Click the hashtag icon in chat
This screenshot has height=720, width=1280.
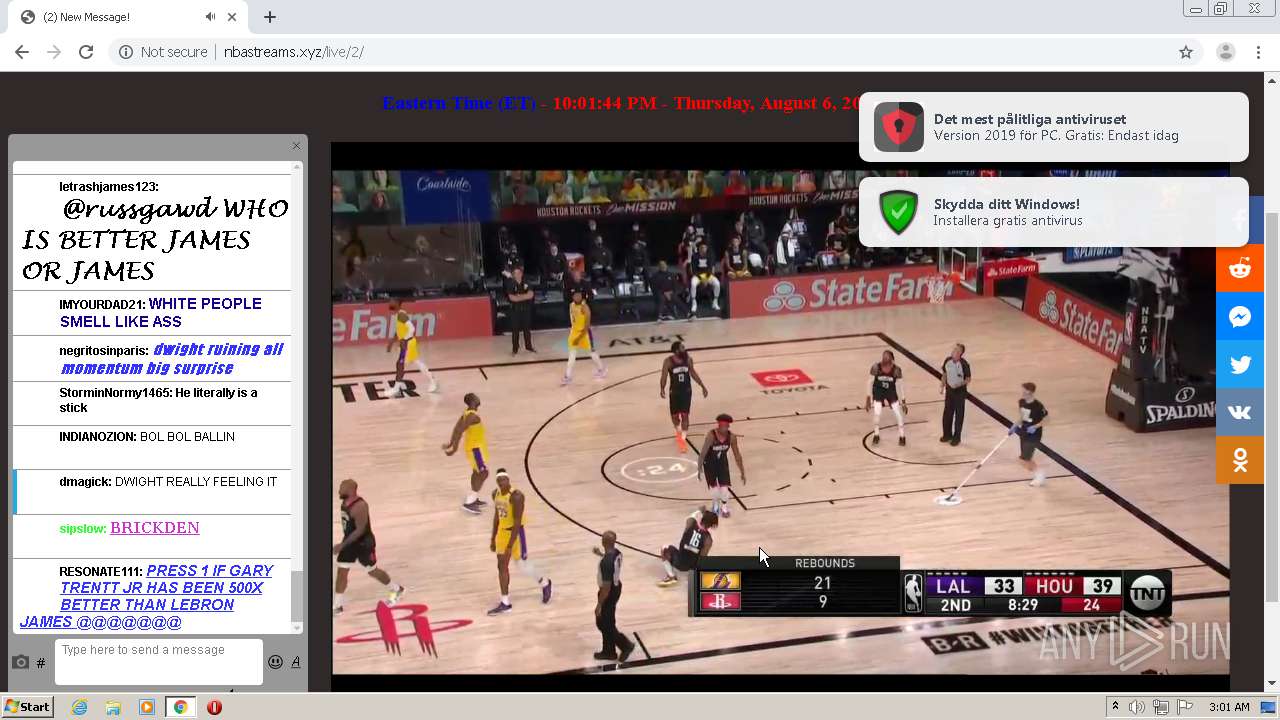click(x=41, y=662)
